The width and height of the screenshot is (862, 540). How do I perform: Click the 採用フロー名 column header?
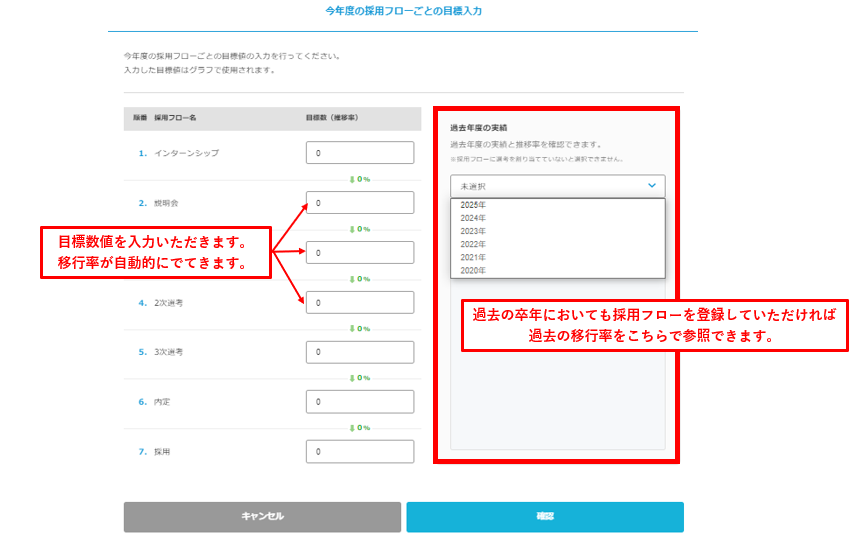(175, 118)
